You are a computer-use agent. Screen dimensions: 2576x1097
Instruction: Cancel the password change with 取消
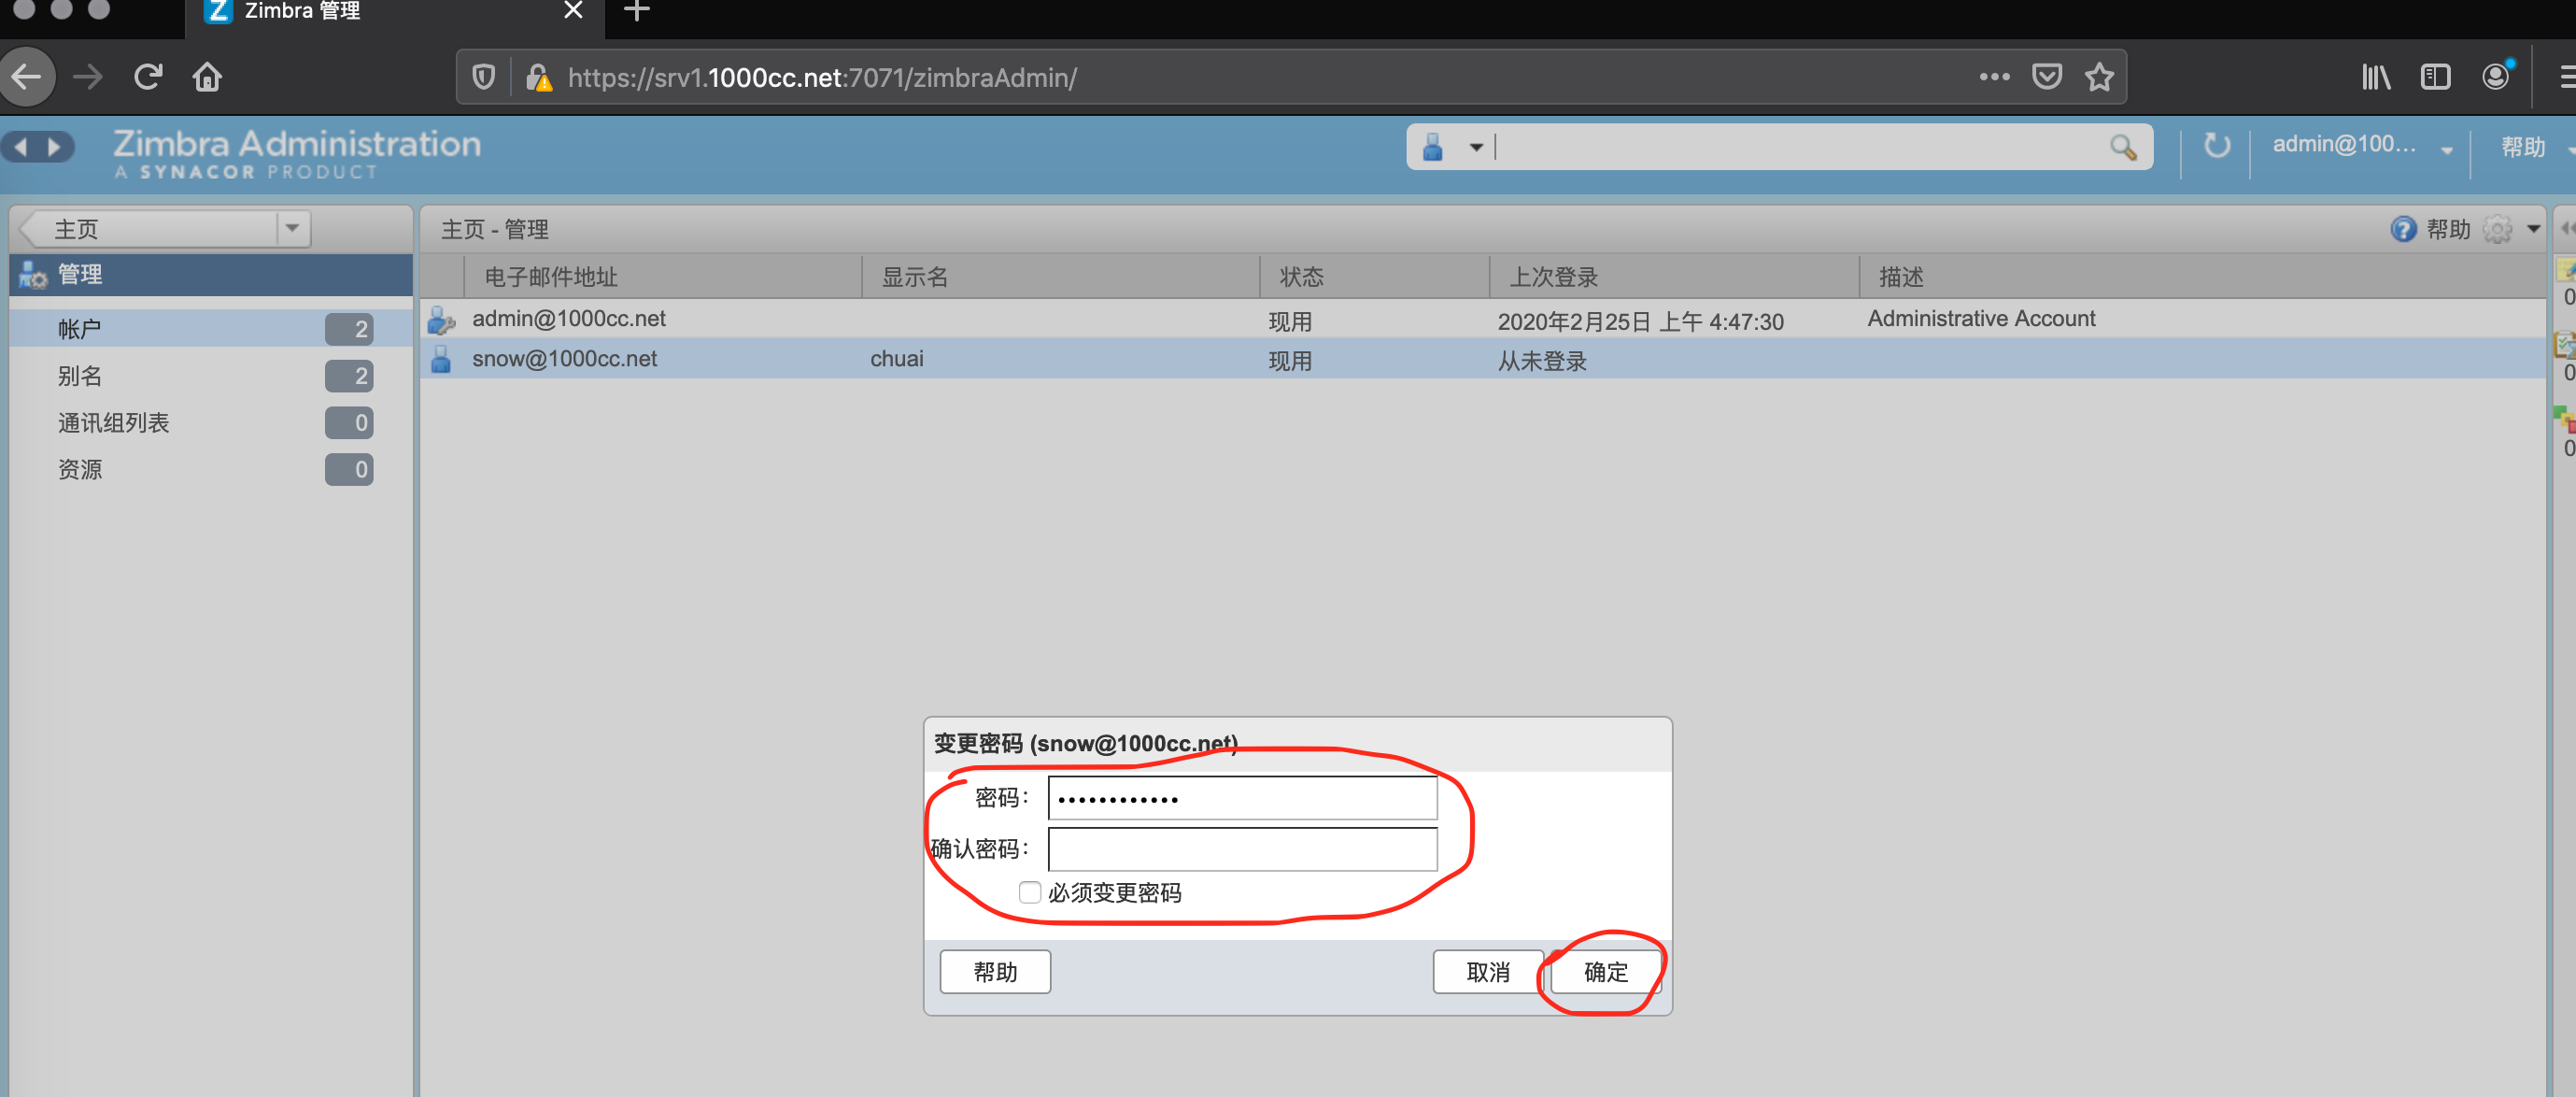[1488, 971]
